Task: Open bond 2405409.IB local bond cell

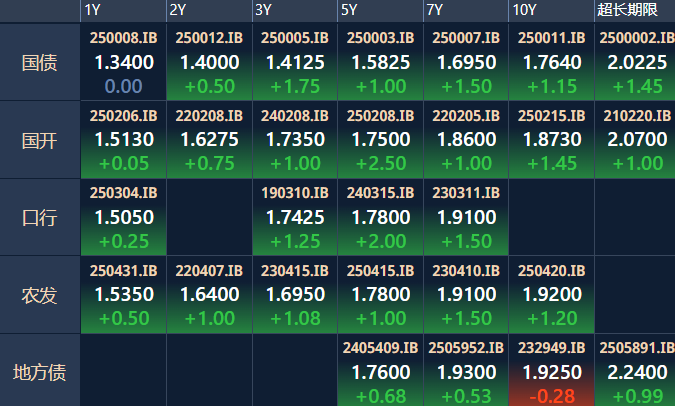Action: pos(380,372)
